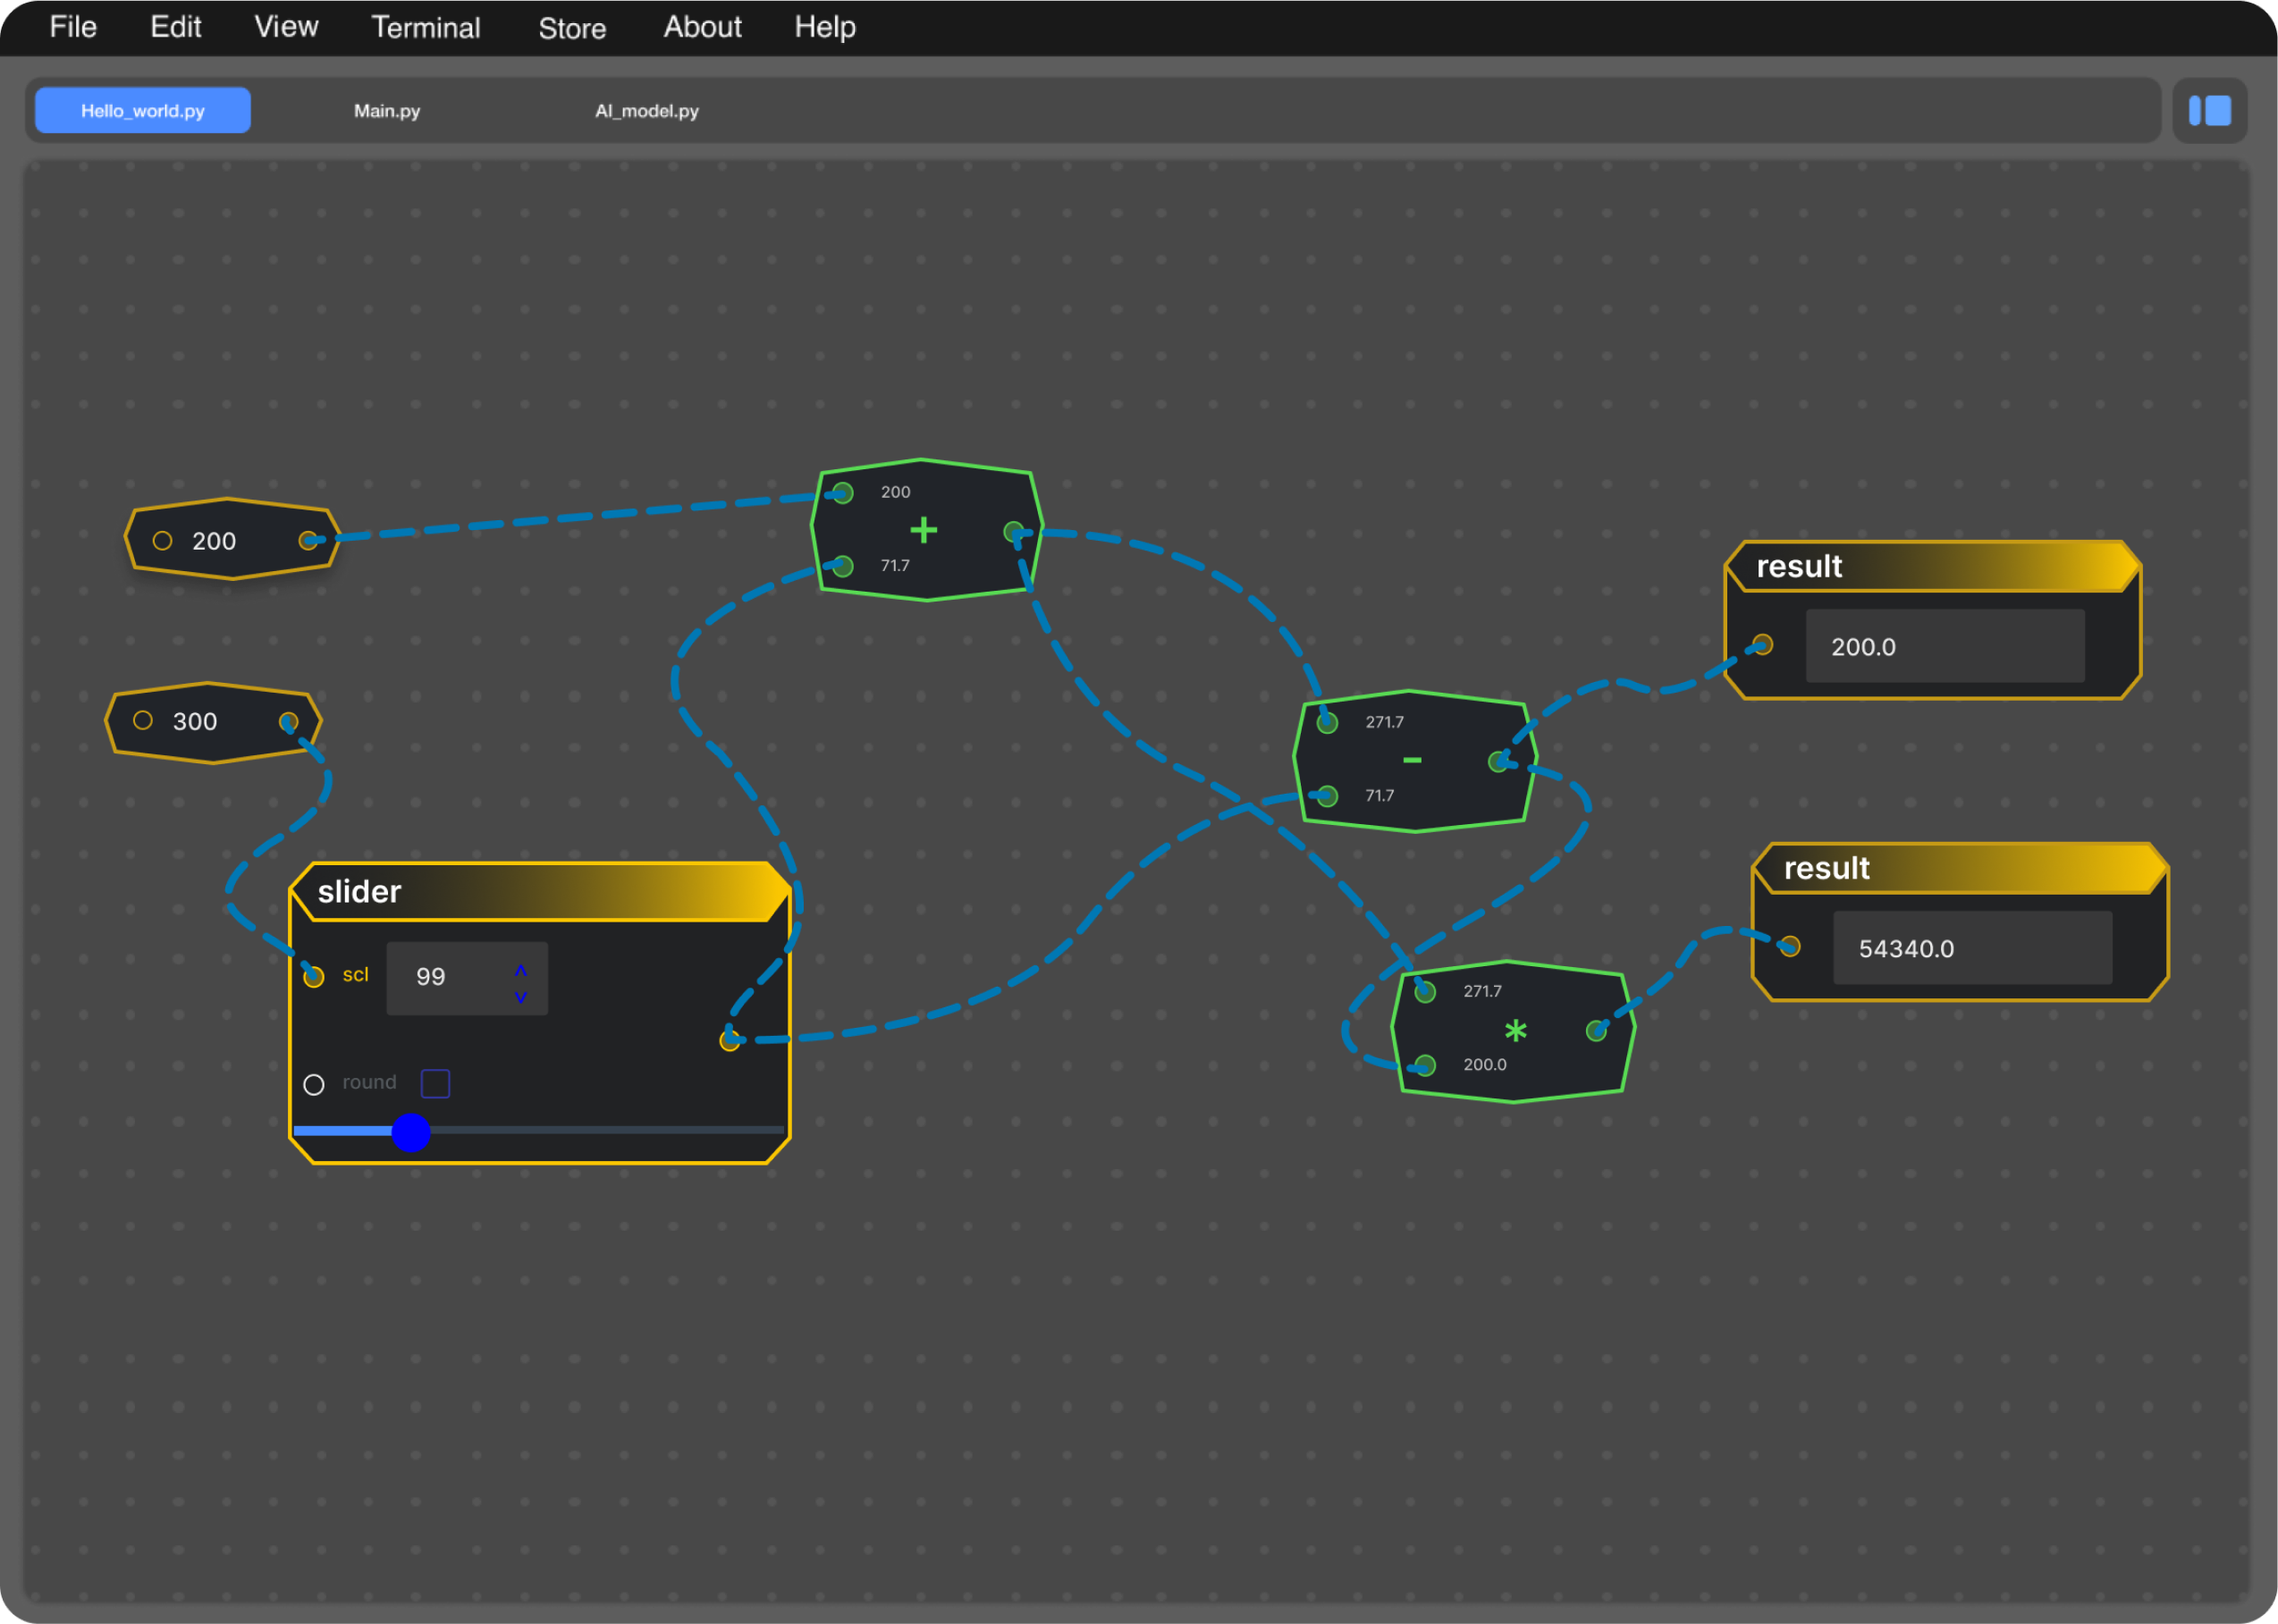This screenshot has width=2278, height=1624.
Task: Click the output port of the 300 node
Action: point(288,721)
